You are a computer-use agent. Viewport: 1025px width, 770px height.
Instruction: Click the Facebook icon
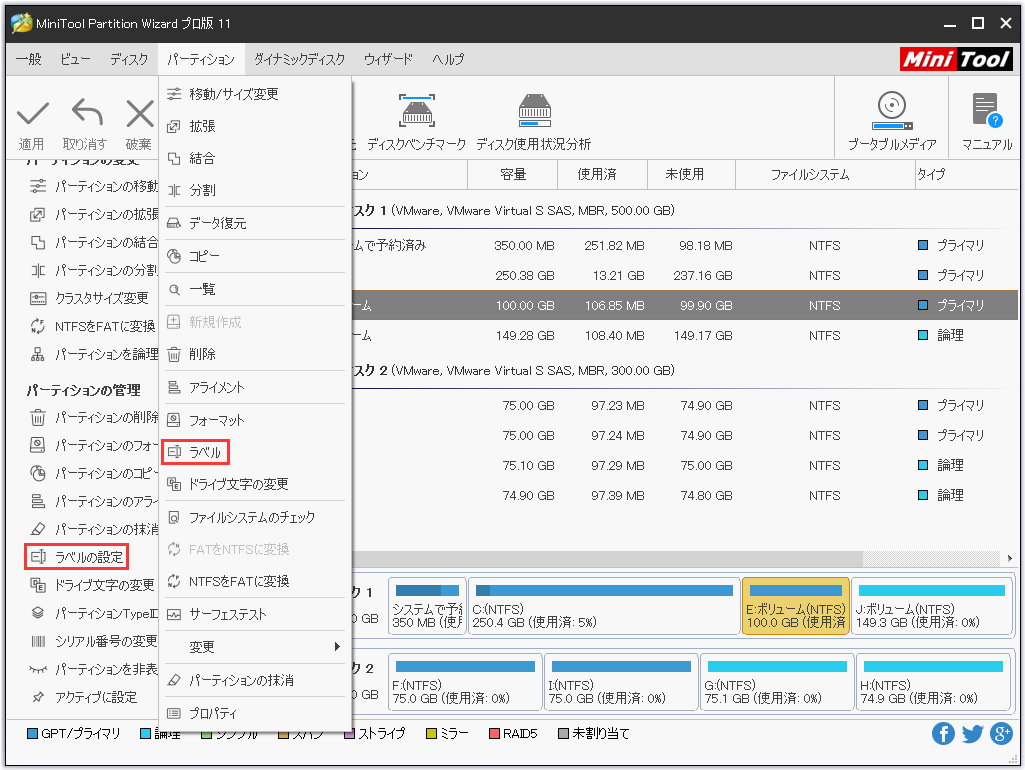[943, 733]
